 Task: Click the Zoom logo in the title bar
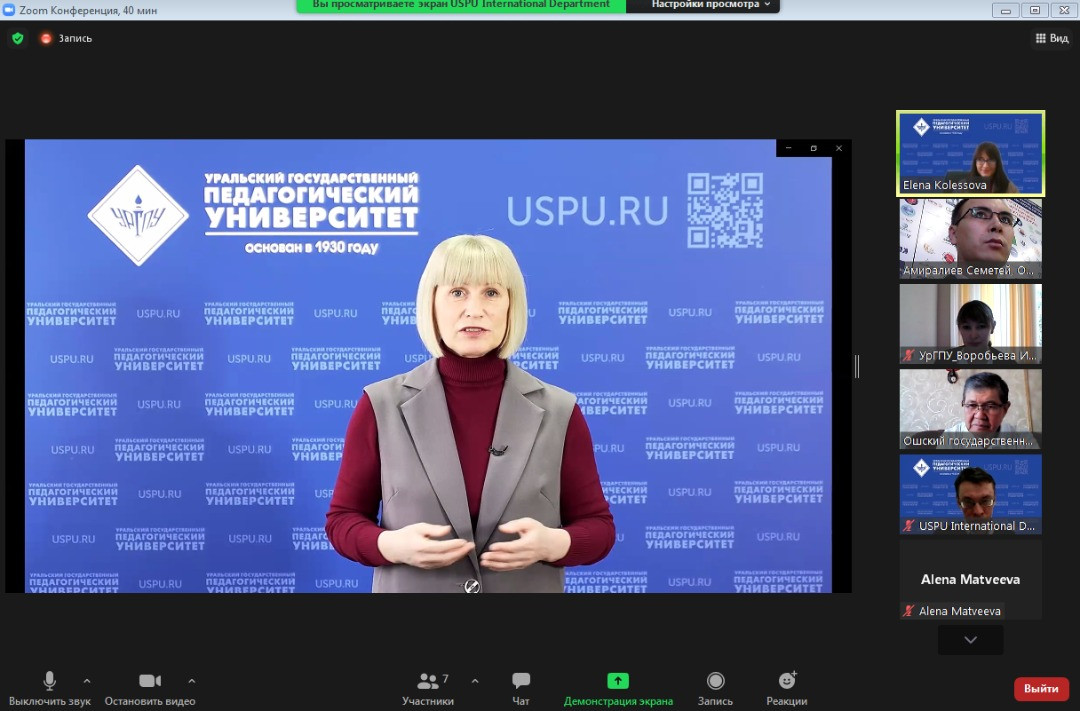9,9
